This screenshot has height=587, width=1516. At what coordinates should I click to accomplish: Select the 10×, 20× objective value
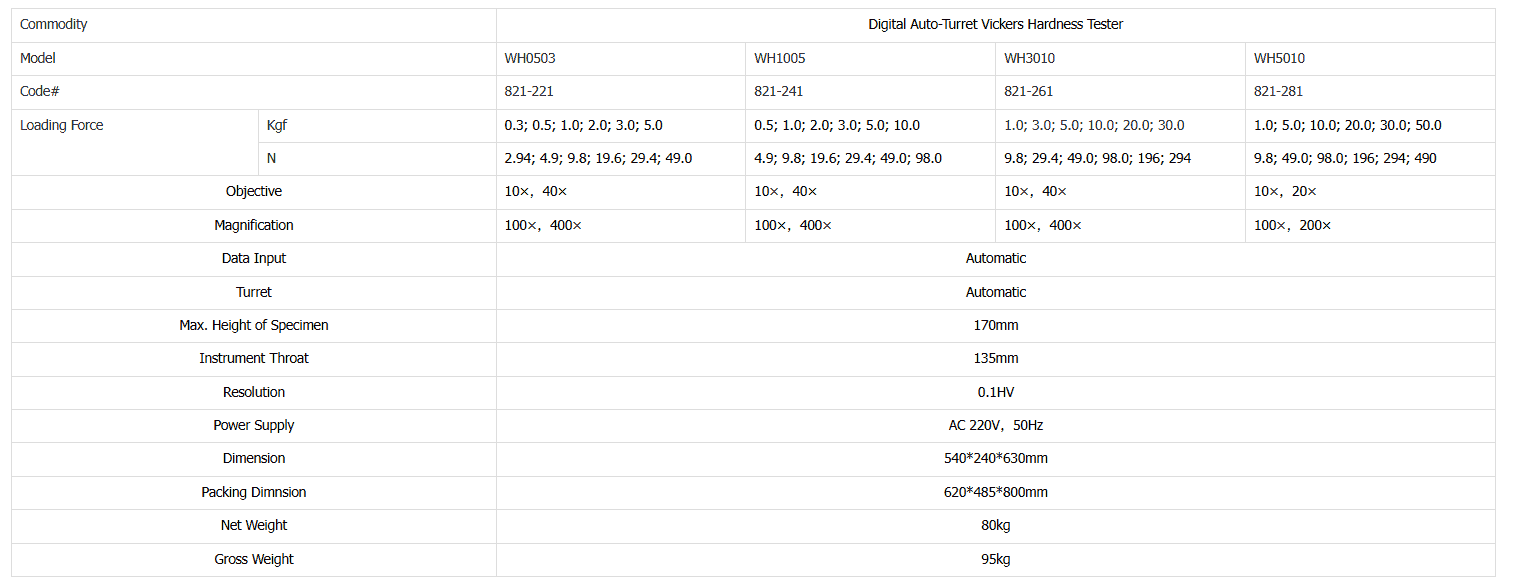(1286, 192)
